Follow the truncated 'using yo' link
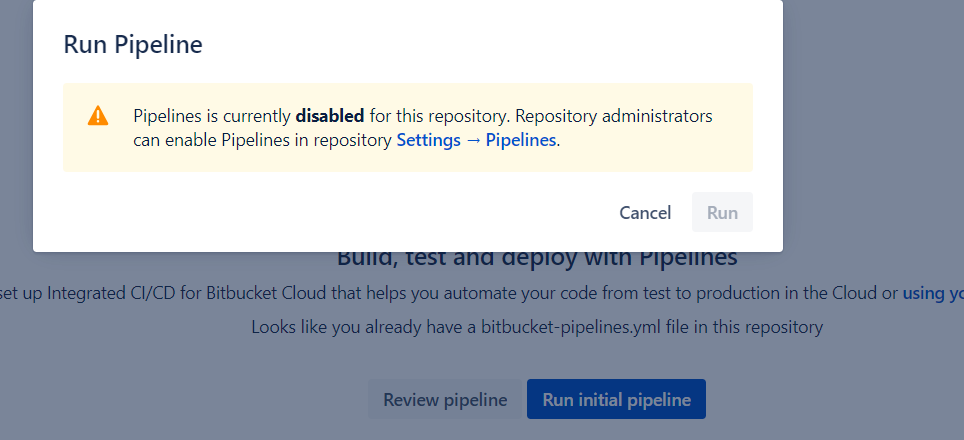964x440 pixels. (x=933, y=294)
